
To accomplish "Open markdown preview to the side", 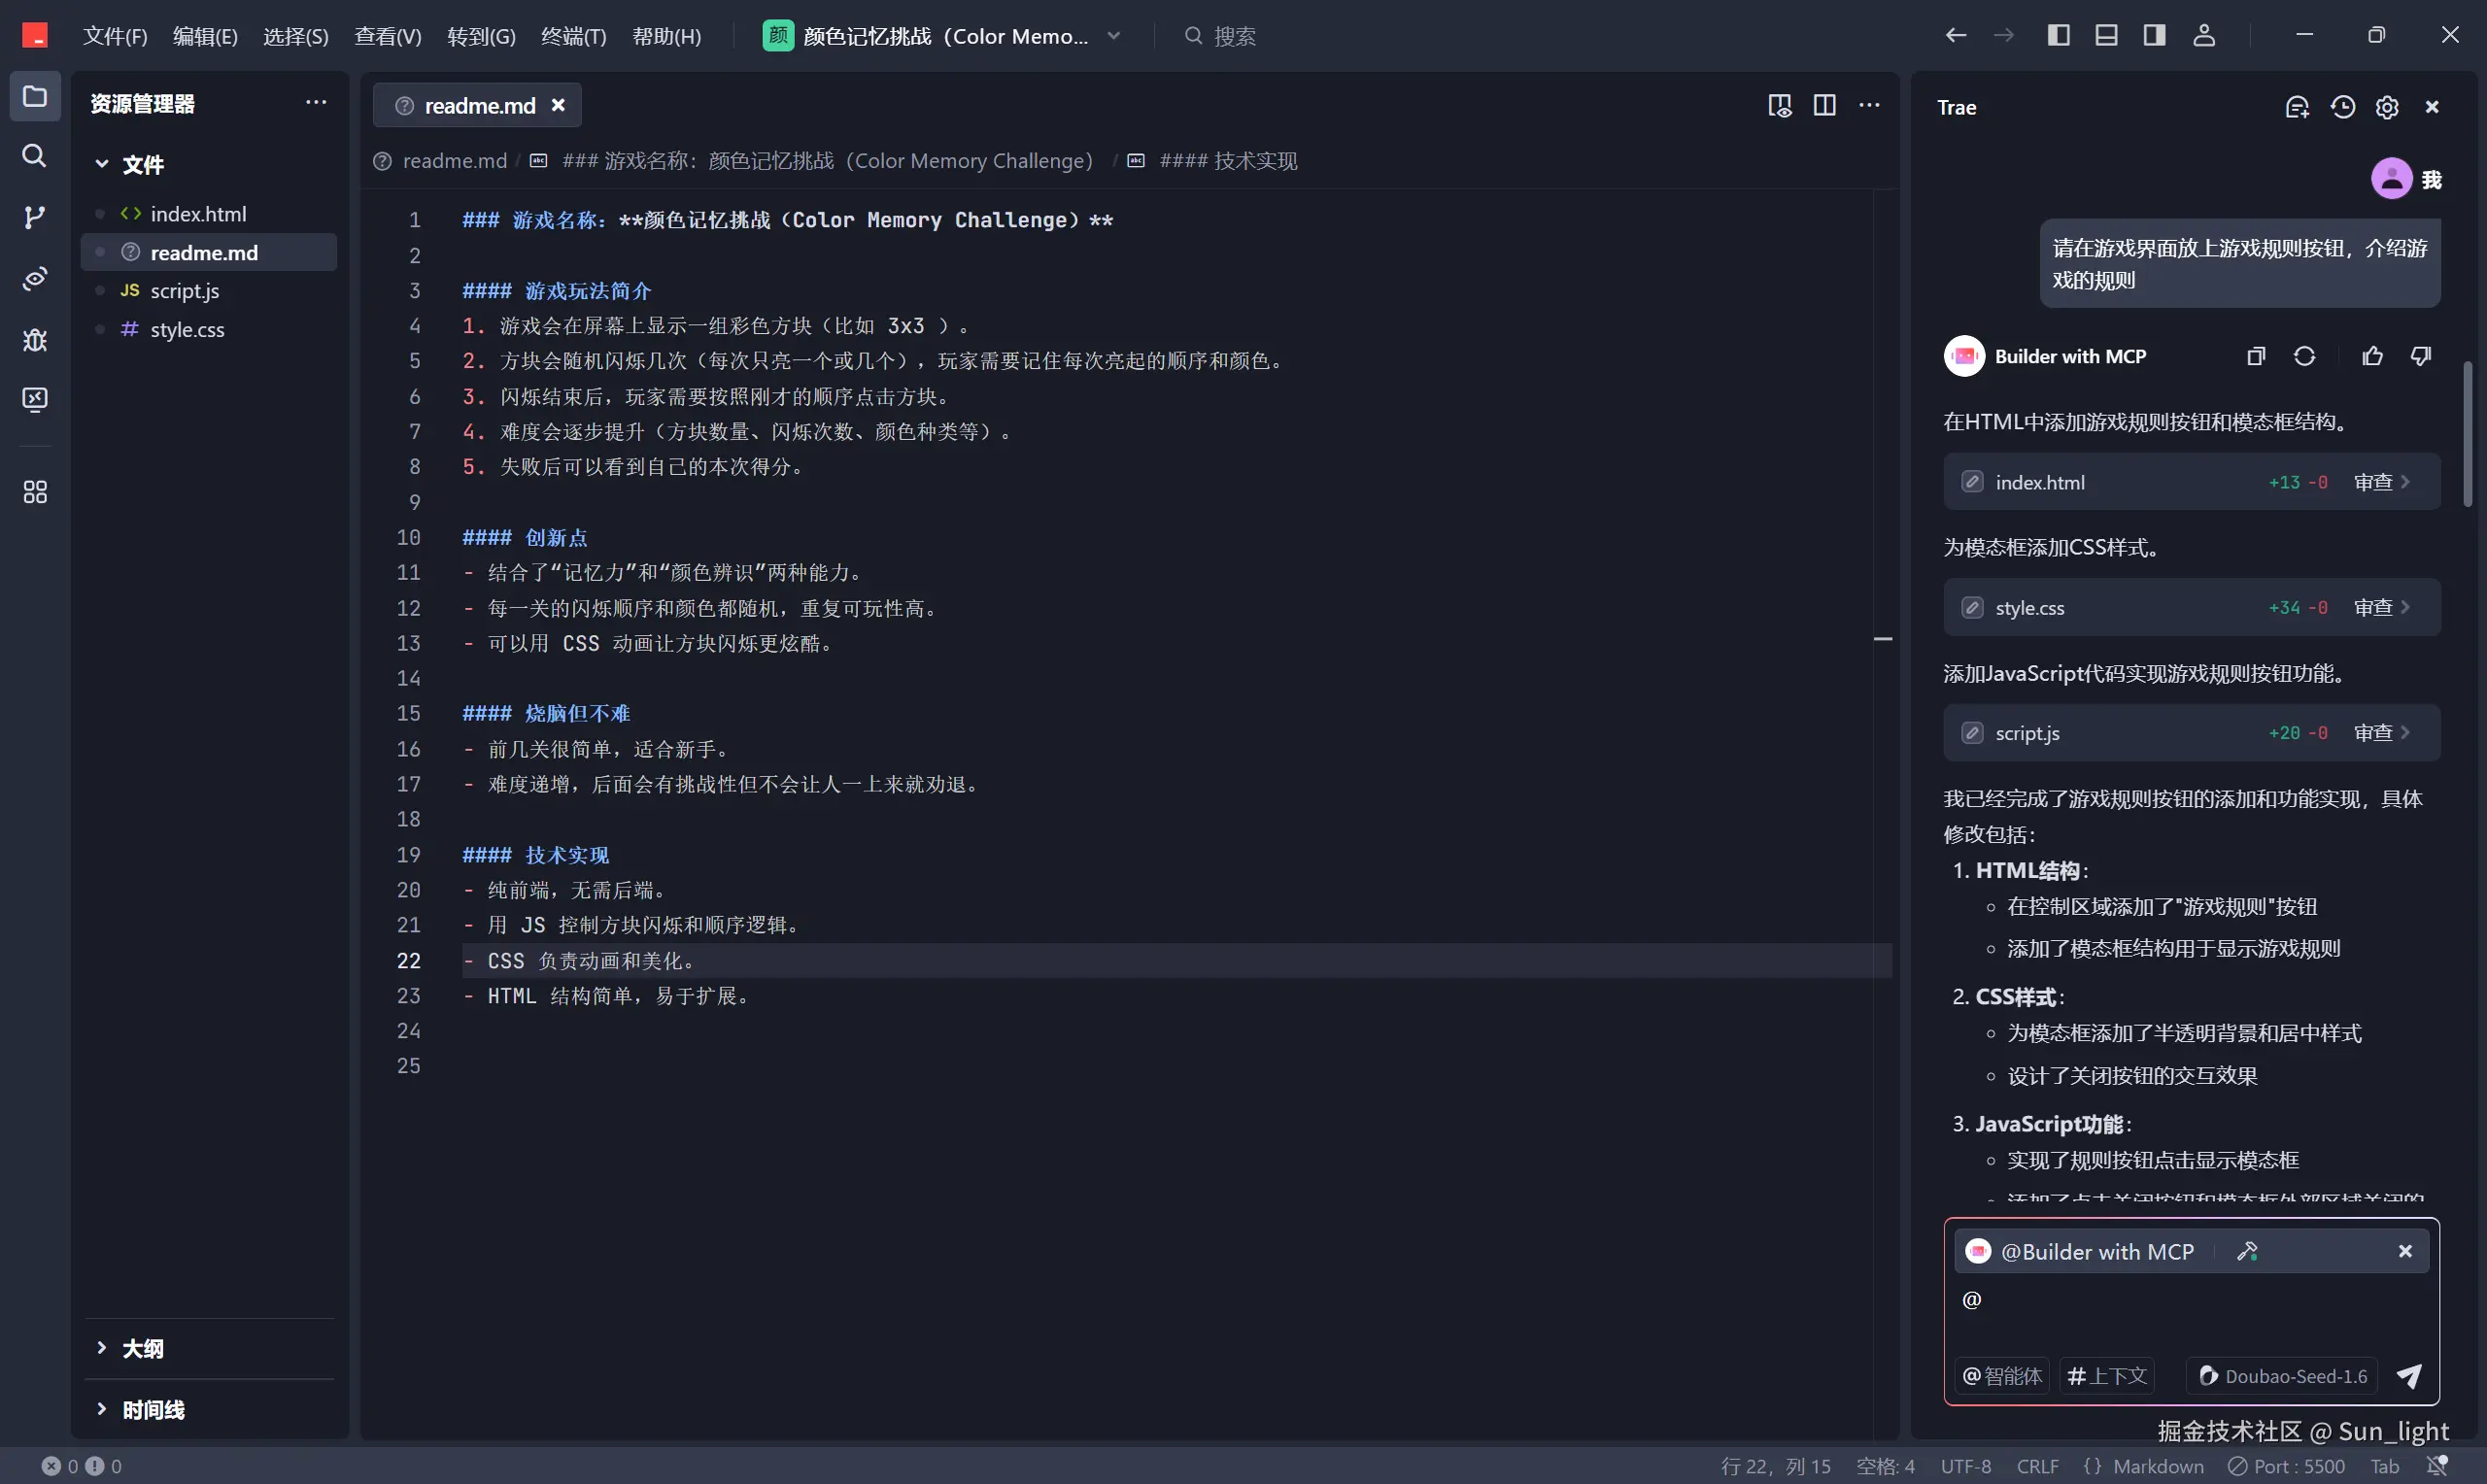I will (x=1779, y=106).
